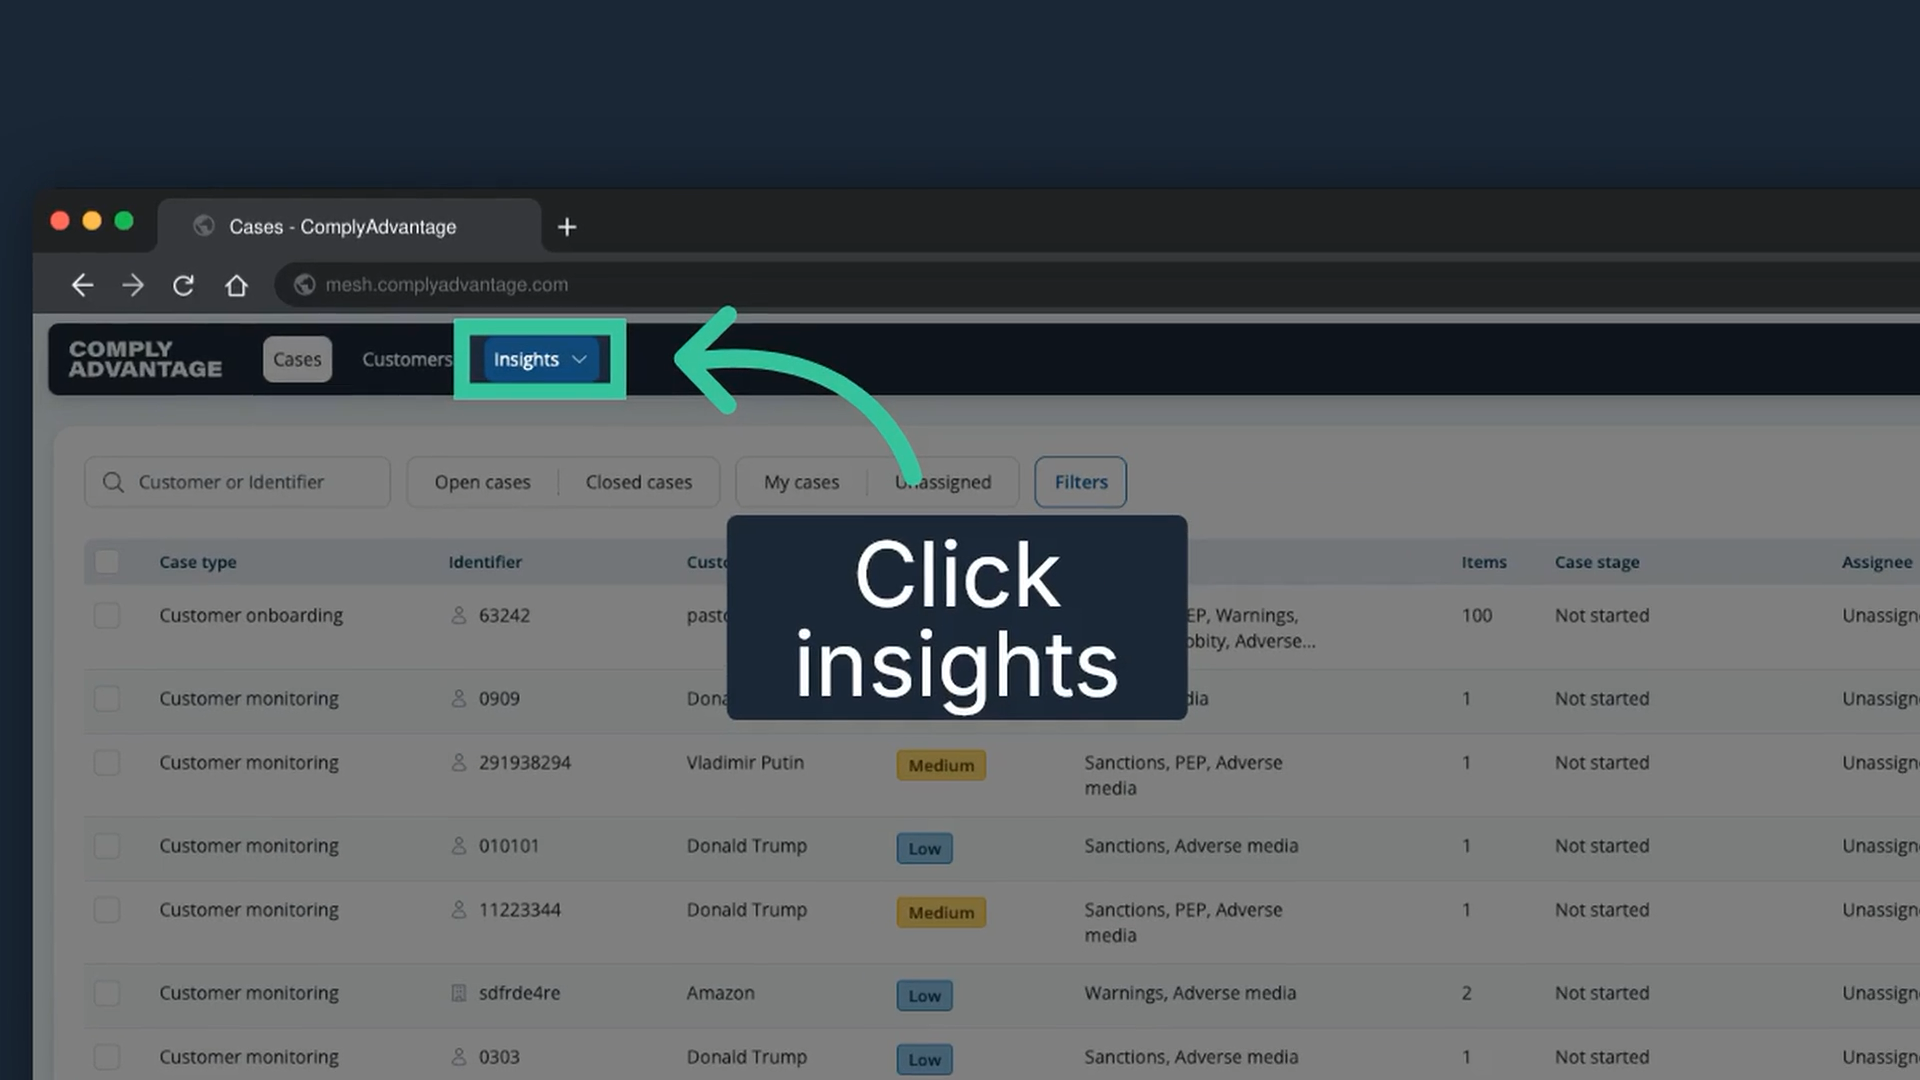Click the ComplyAdvantage logo
This screenshot has height=1080, width=1920.
coord(145,359)
